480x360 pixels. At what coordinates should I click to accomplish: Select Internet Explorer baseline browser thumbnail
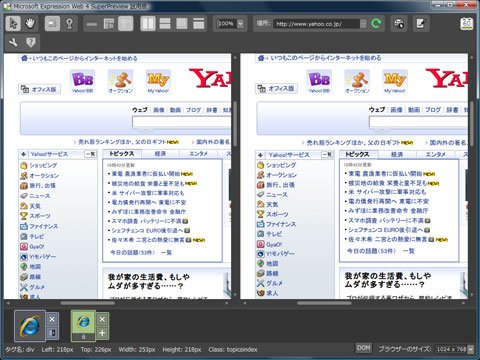pos(30,326)
